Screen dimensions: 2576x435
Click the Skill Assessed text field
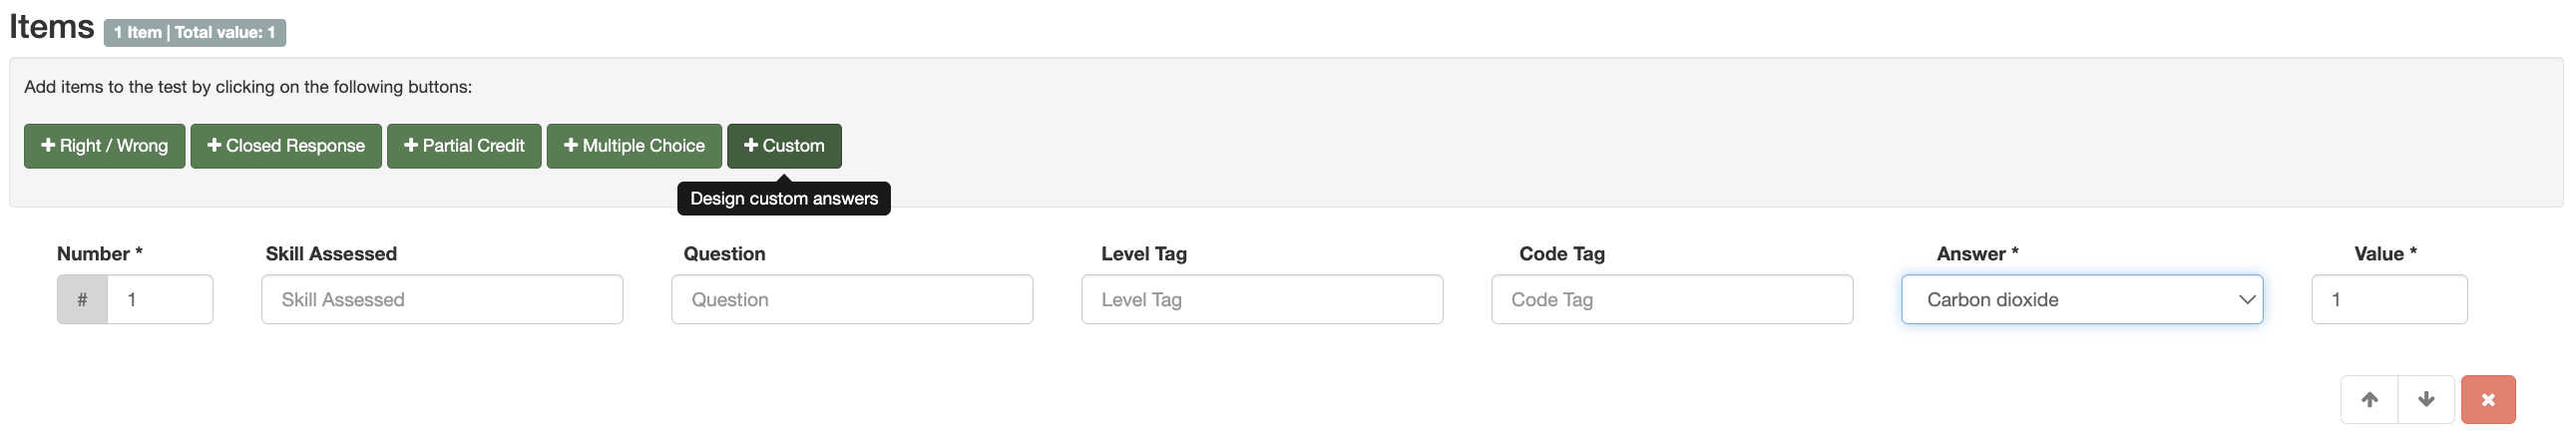pyautogui.click(x=442, y=300)
